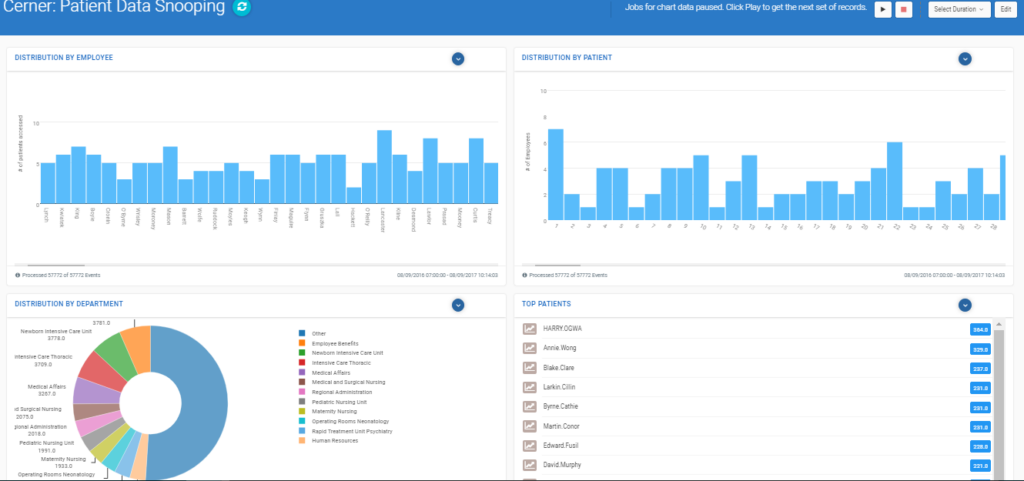Image resolution: width=1024 pixels, height=481 pixels.
Task: Expand the Distribution by Patient panel menu
Action: coord(965,58)
